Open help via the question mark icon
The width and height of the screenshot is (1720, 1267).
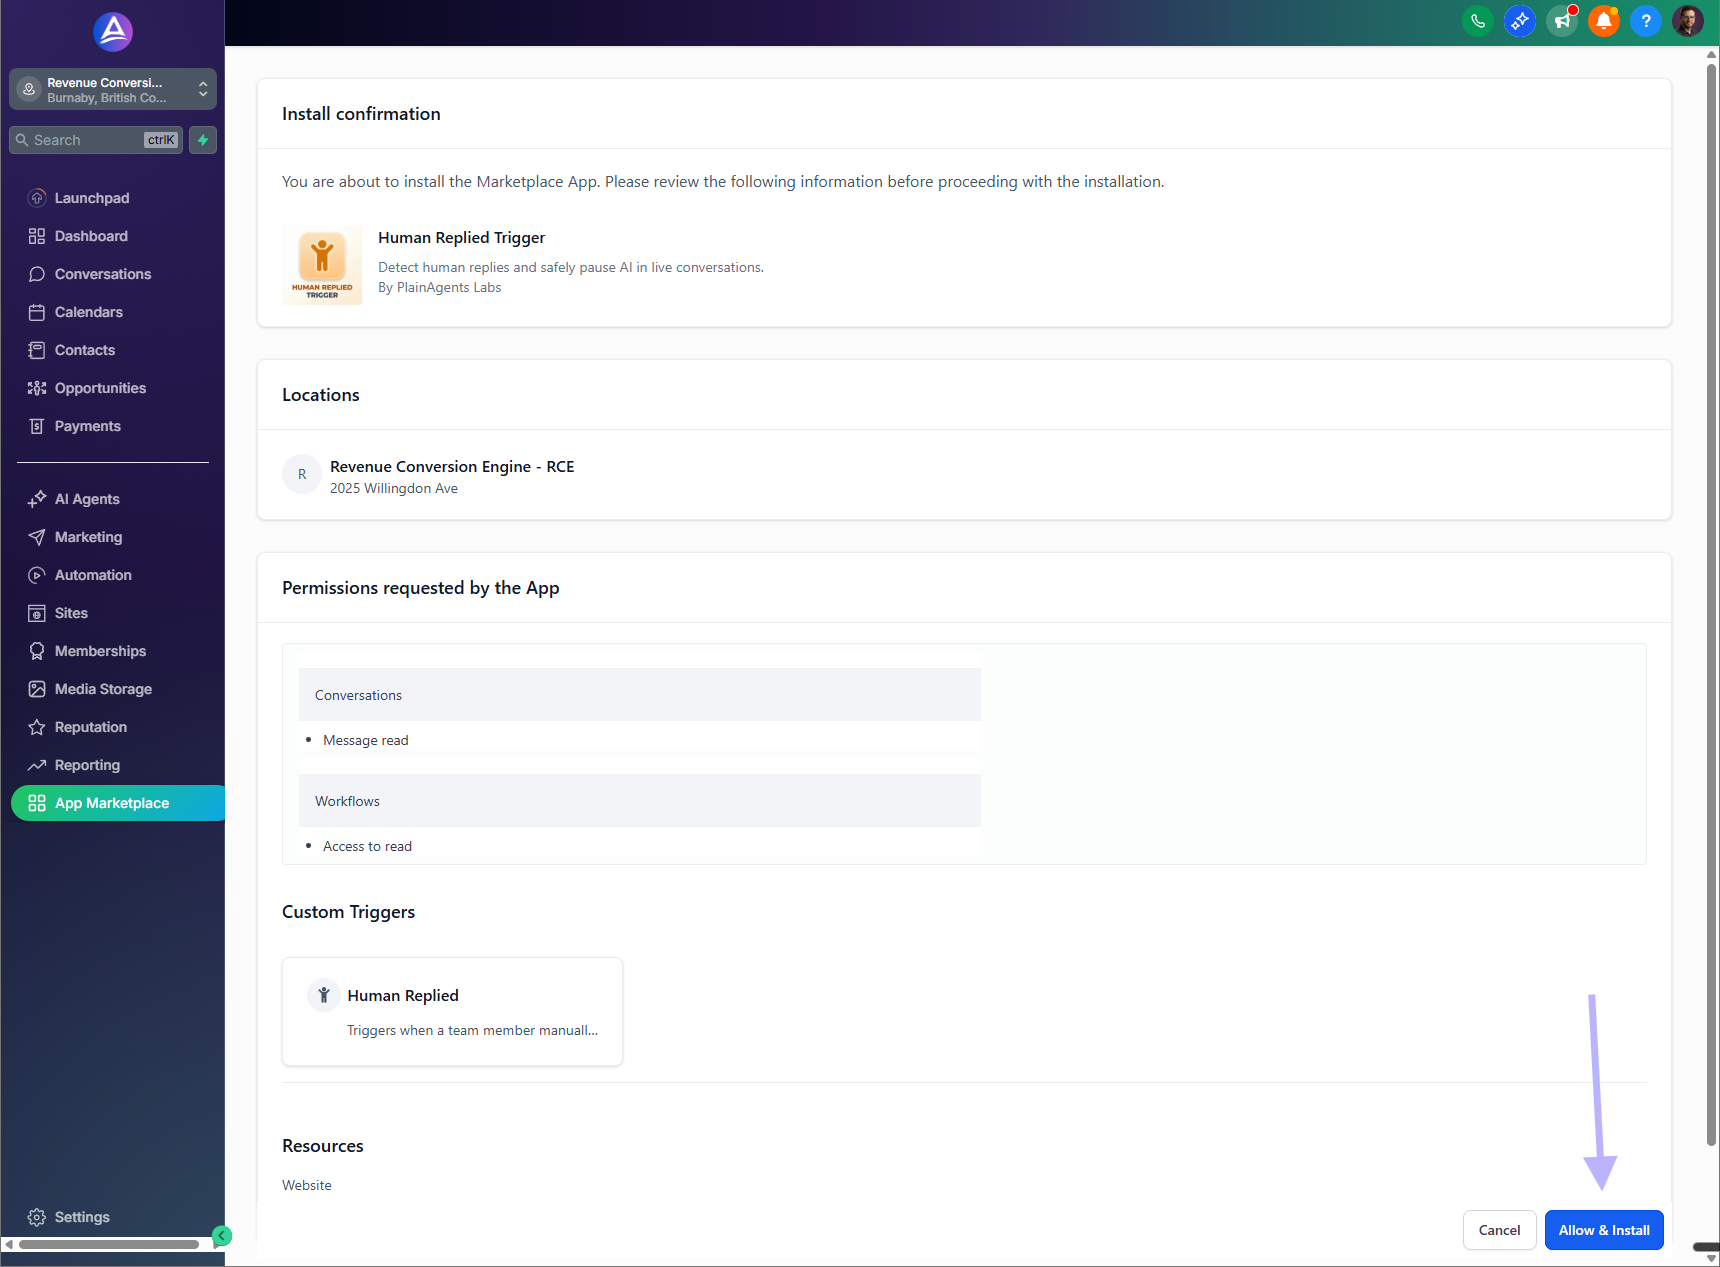[x=1646, y=20]
